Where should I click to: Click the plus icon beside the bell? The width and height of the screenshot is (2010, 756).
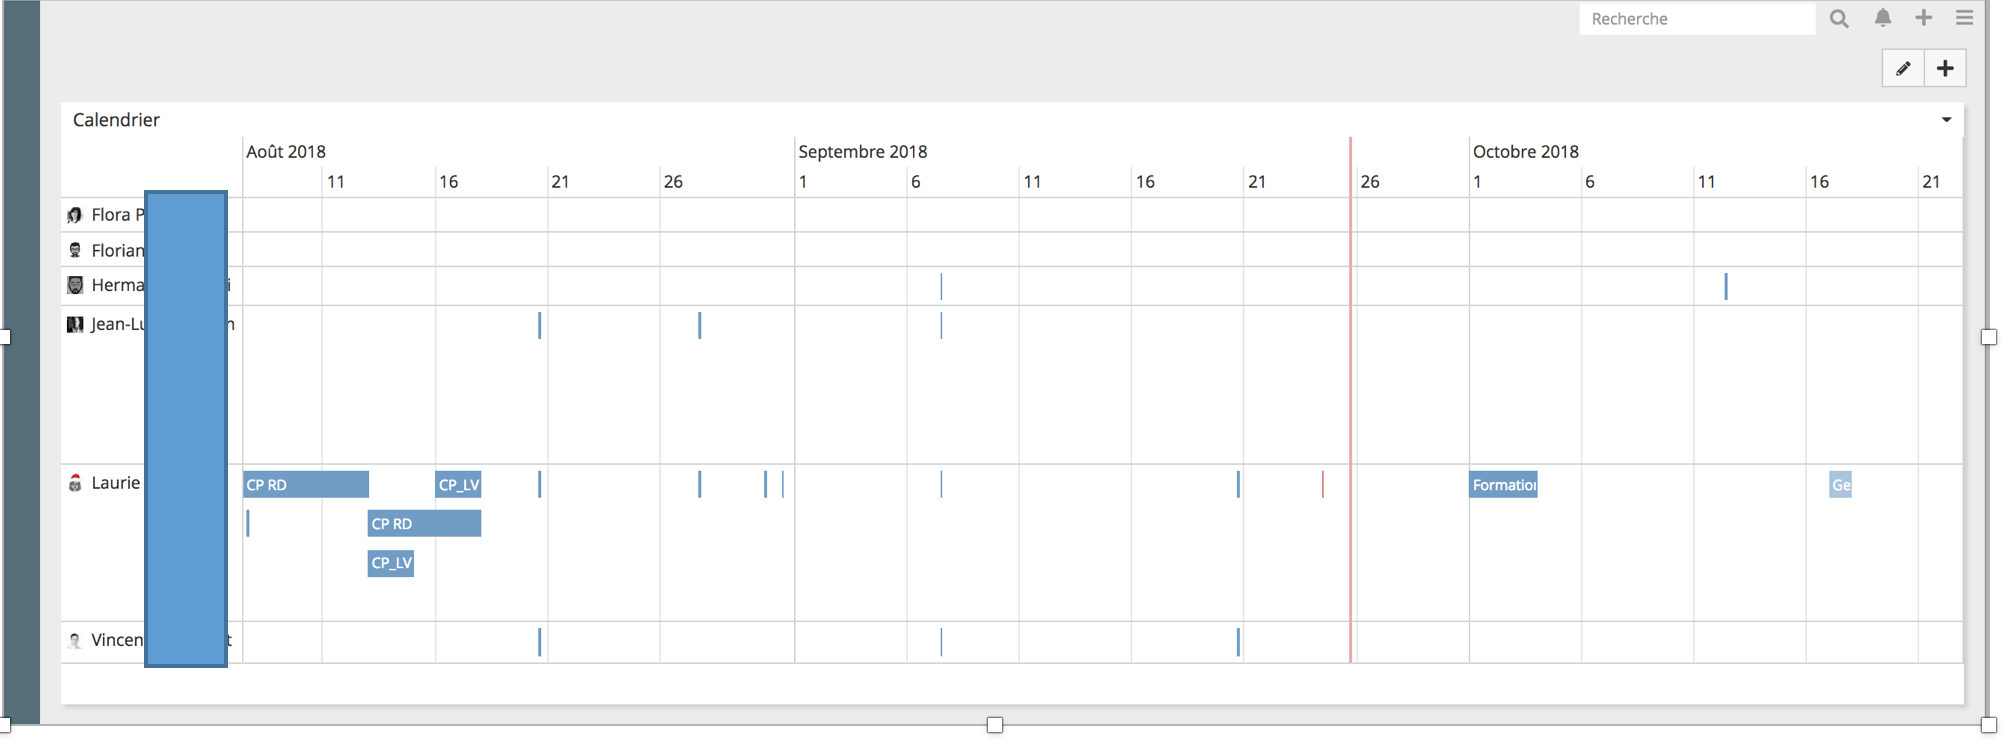pos(1924,18)
